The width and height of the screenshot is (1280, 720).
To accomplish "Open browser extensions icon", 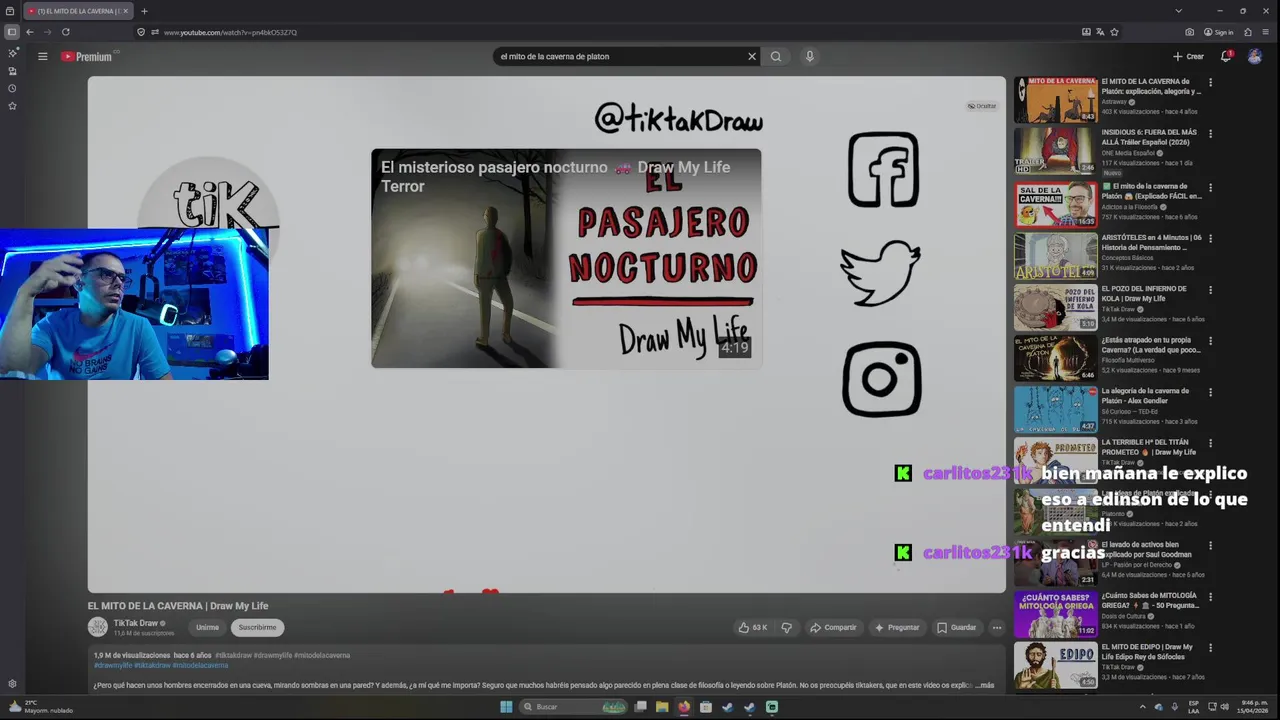I will [1248, 32].
